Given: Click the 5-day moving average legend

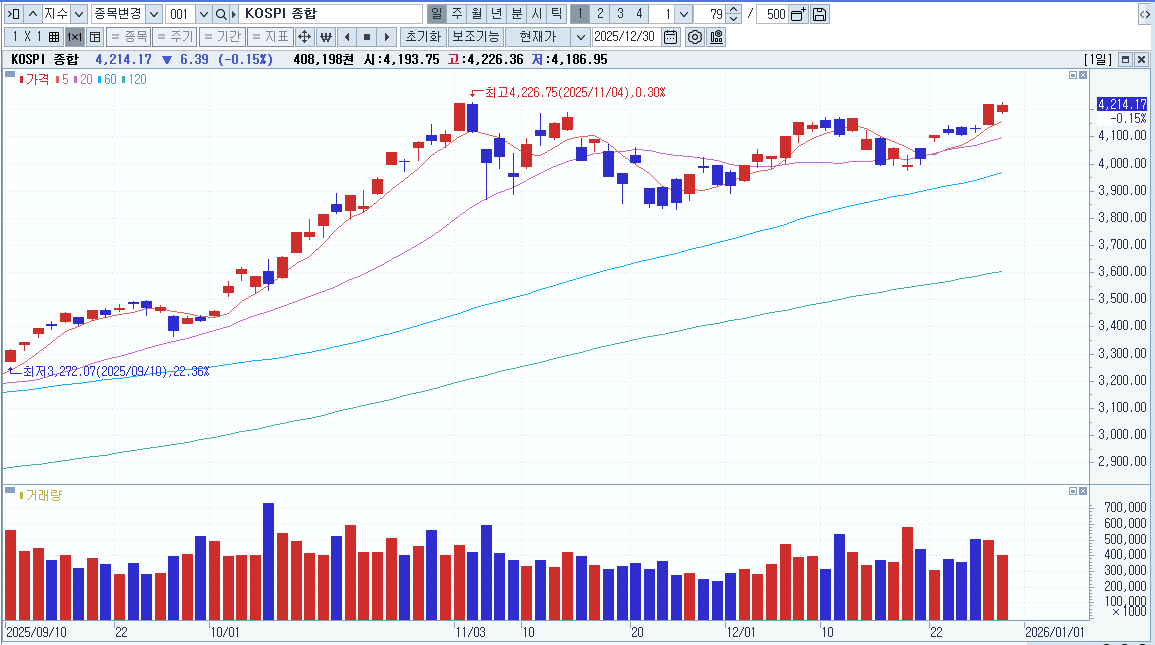Looking at the screenshot, I should 63,80.
